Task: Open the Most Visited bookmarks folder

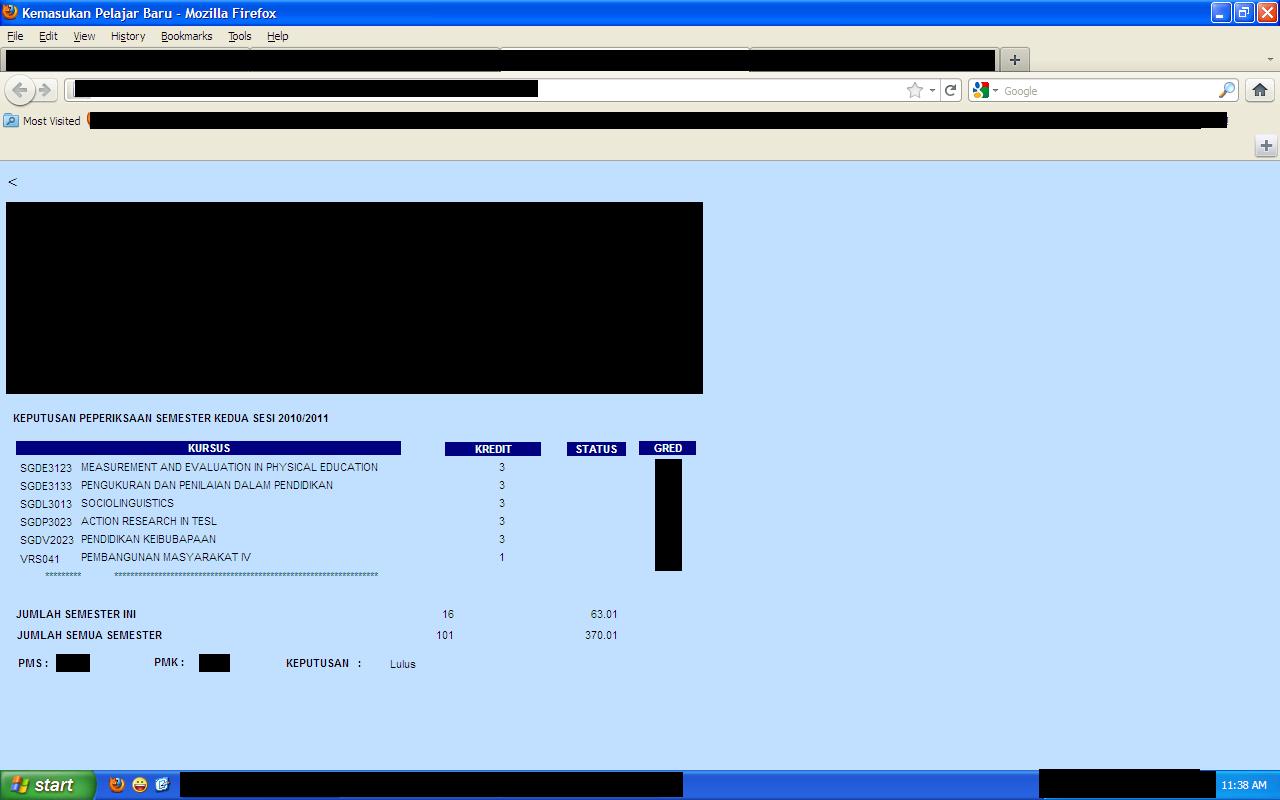Action: pos(42,121)
